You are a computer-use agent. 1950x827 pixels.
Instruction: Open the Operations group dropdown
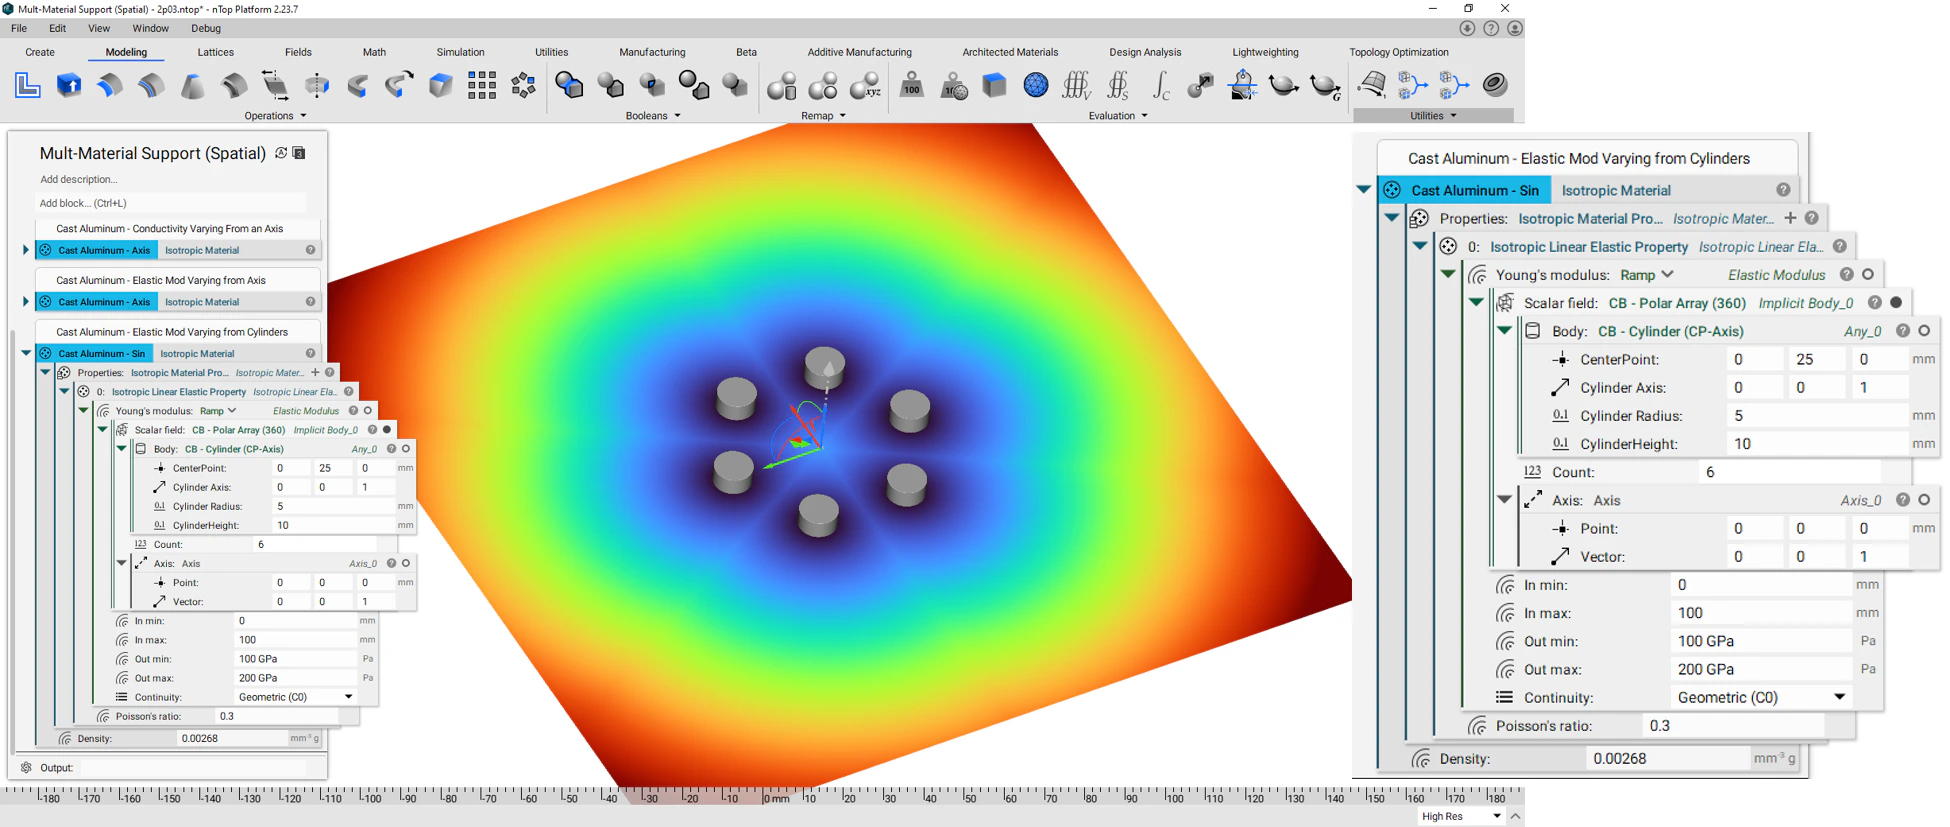click(x=275, y=116)
